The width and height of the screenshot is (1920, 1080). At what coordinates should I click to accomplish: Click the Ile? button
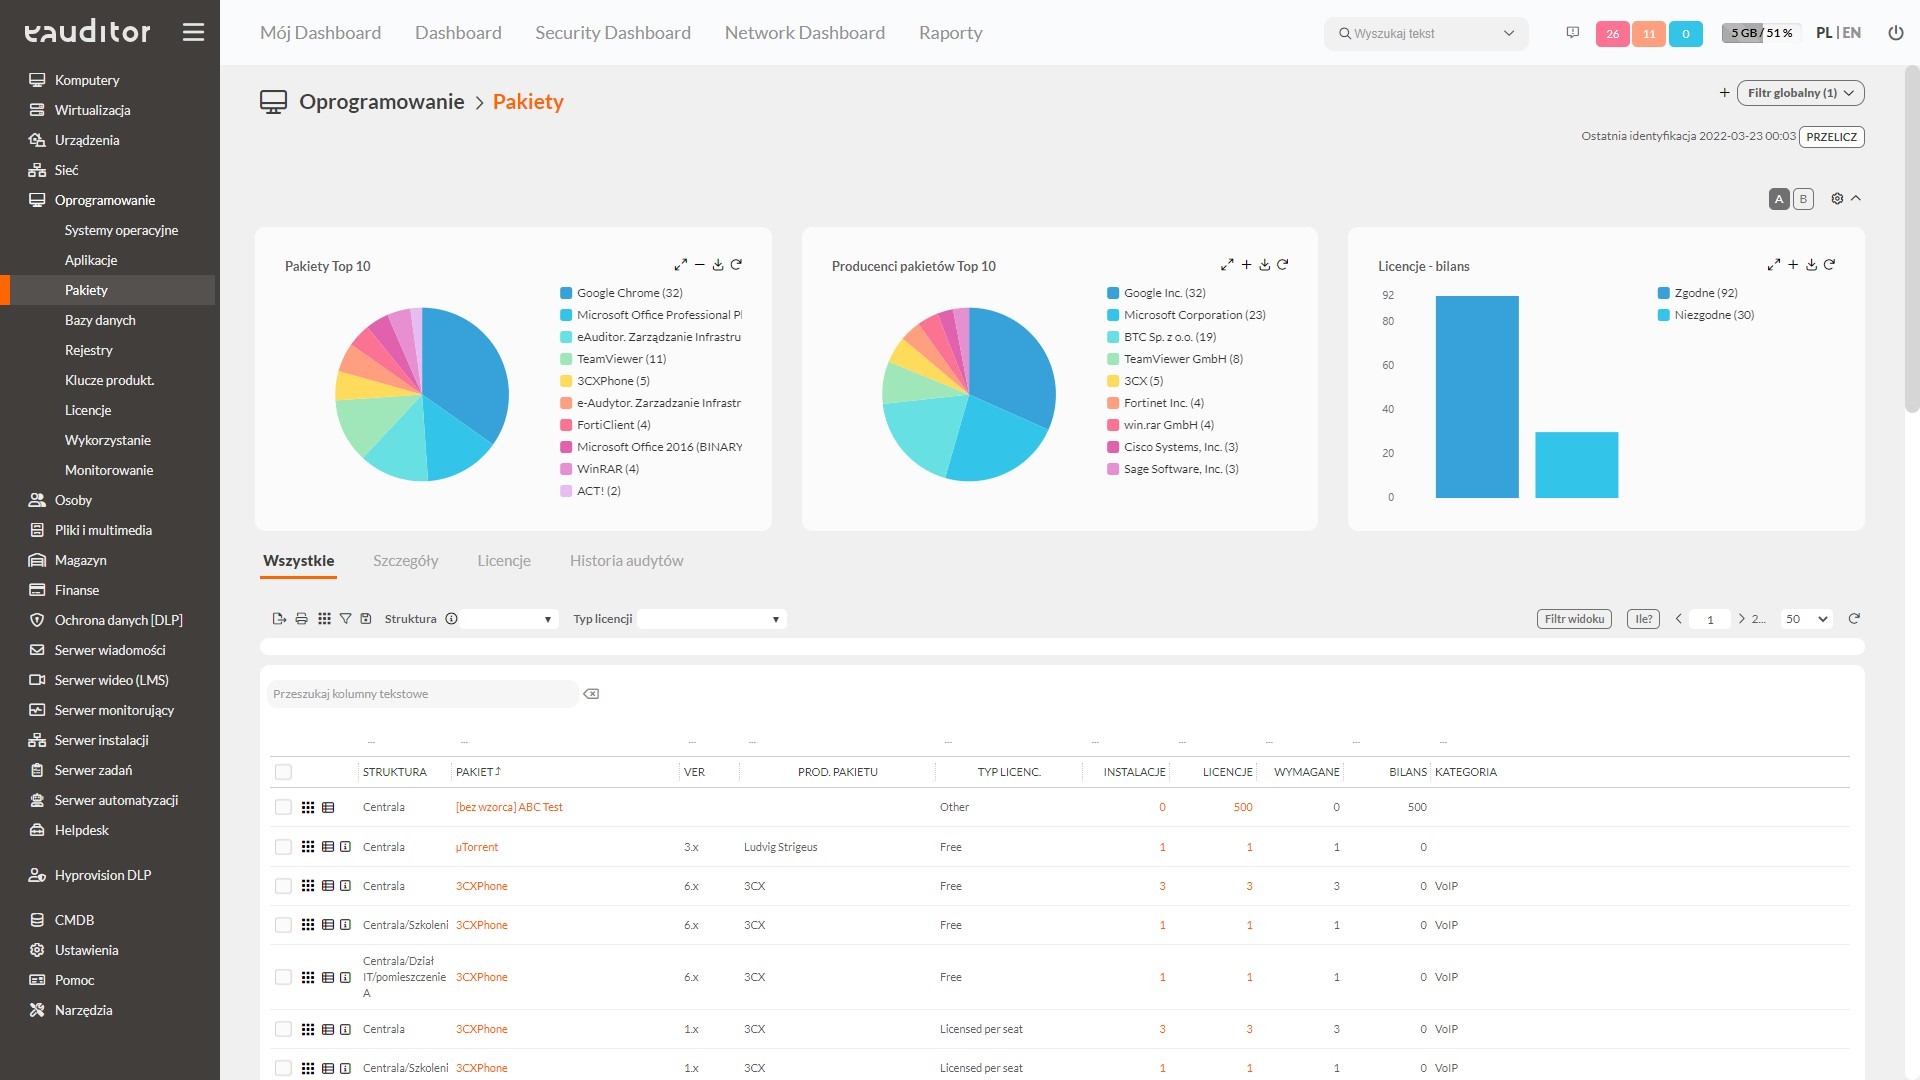pyautogui.click(x=1643, y=619)
